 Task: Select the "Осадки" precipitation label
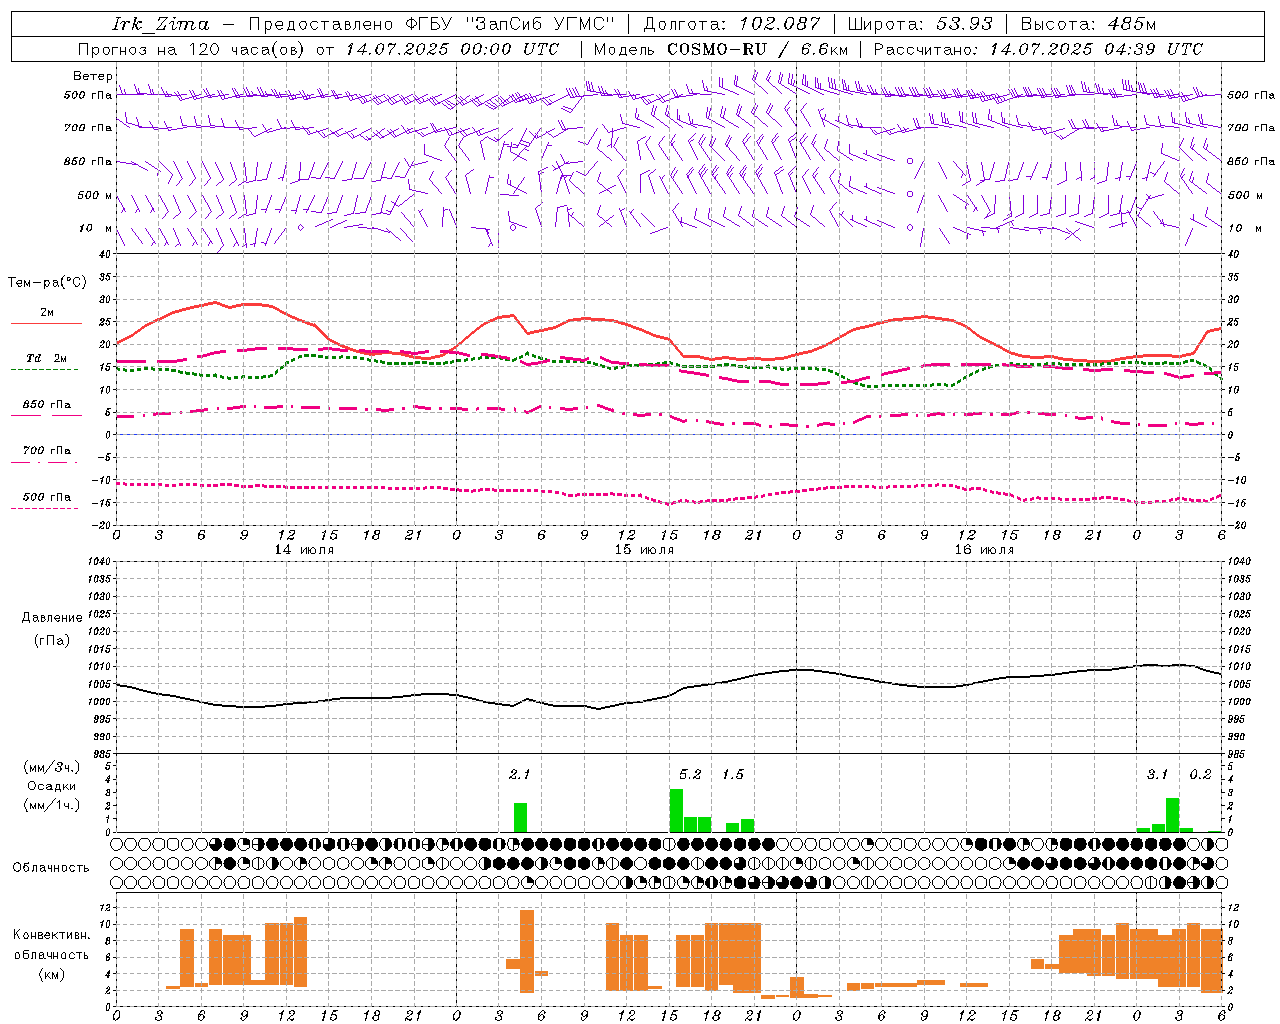[x=52, y=786]
